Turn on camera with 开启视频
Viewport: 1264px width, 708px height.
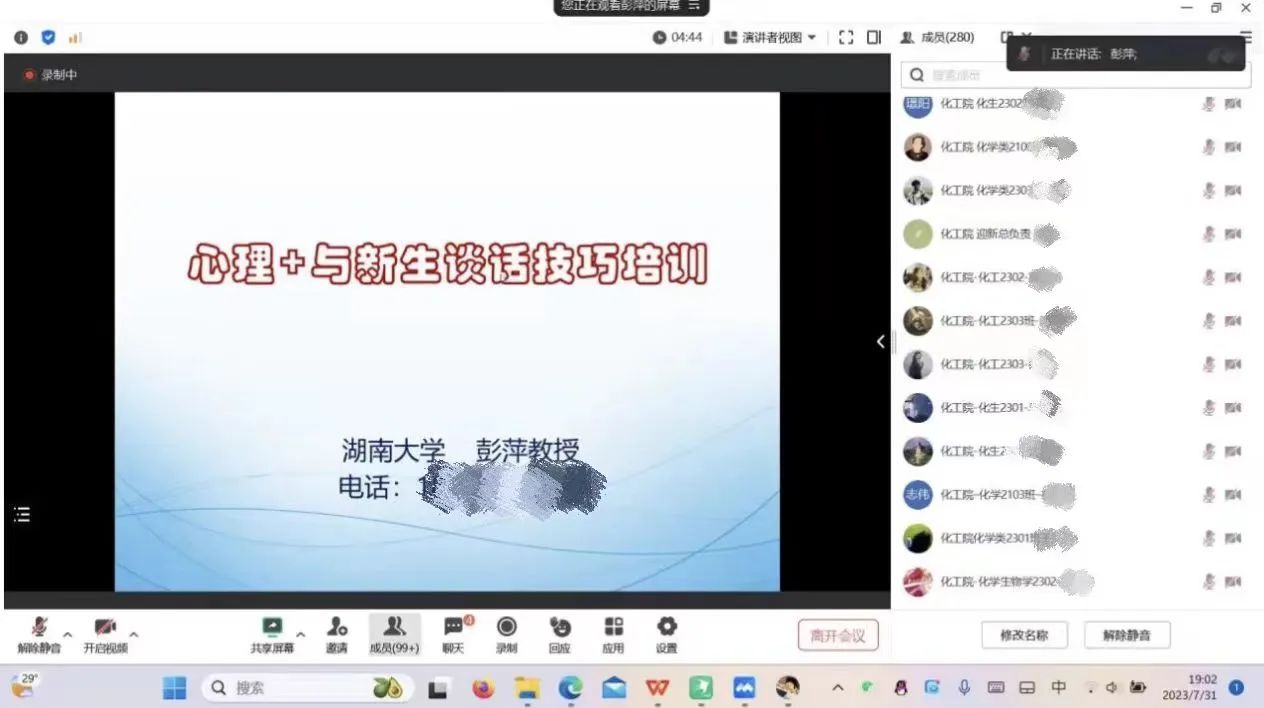[105, 633]
